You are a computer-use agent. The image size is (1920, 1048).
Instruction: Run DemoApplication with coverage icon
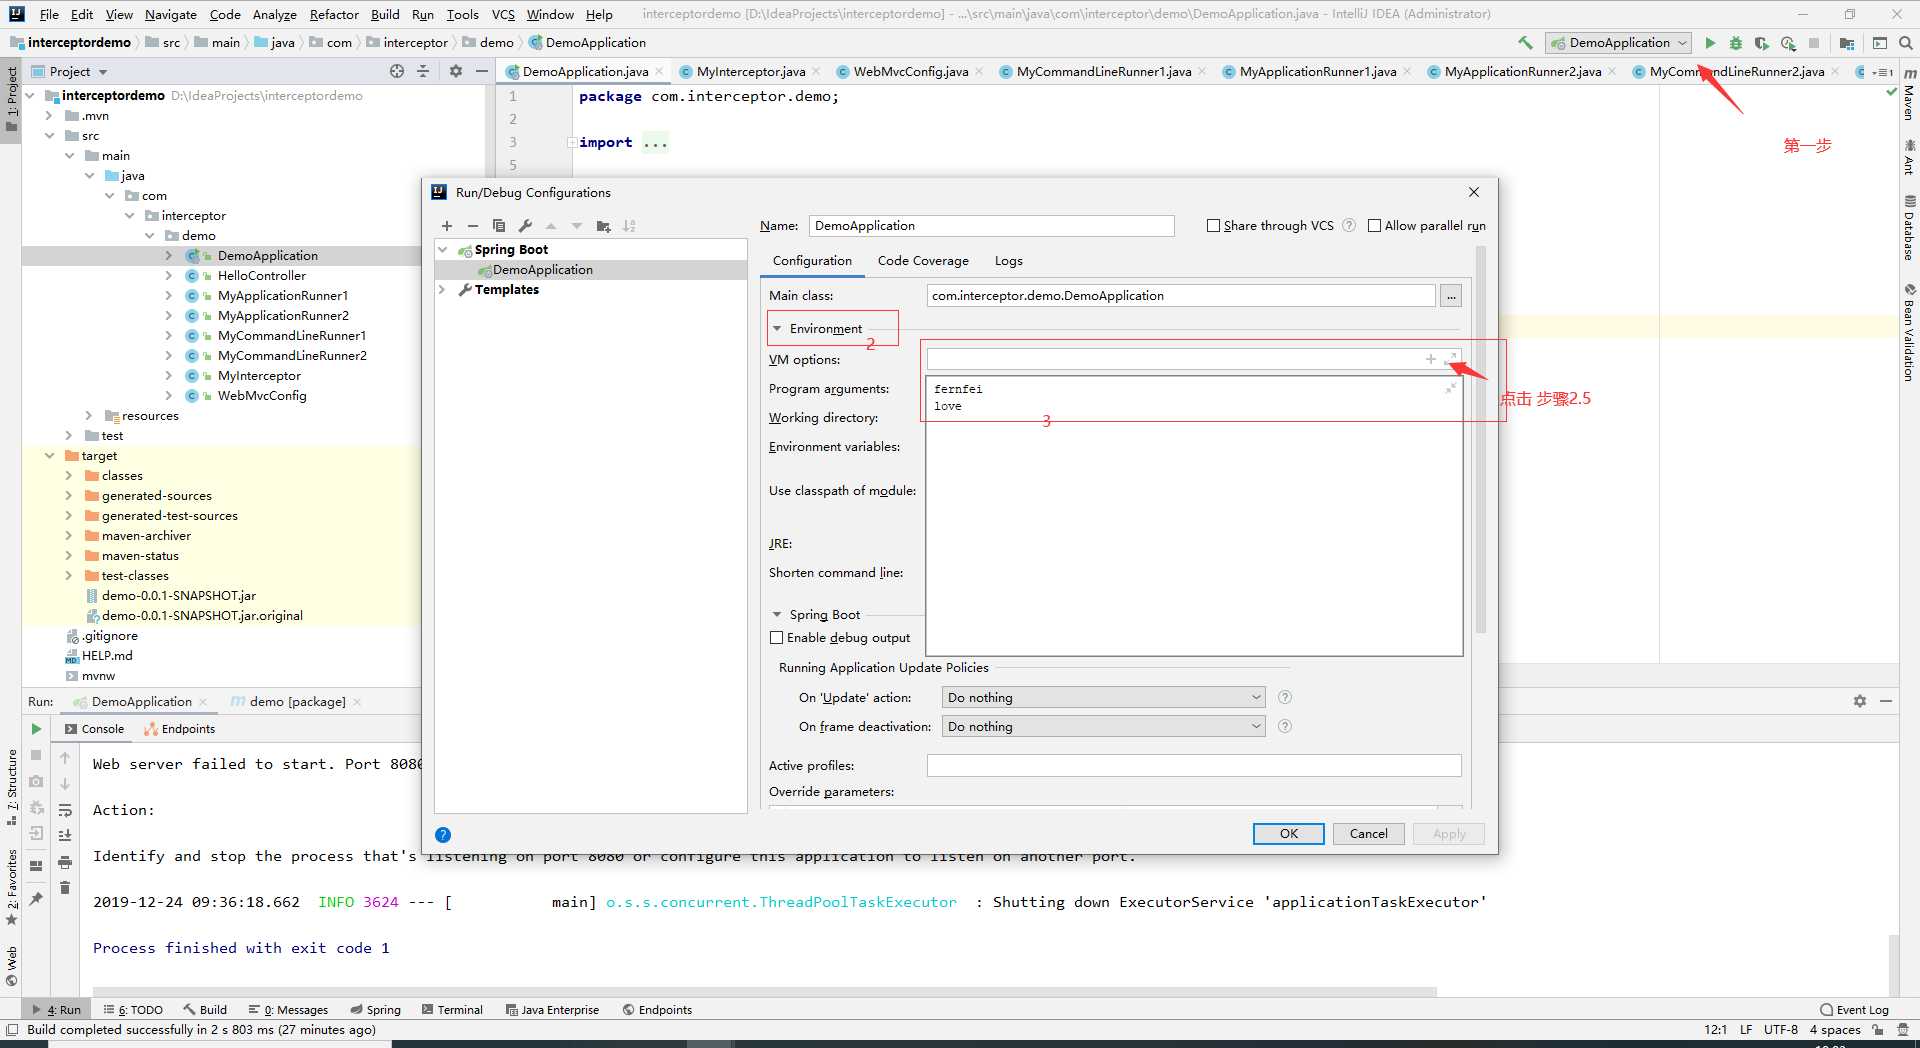(x=1762, y=43)
